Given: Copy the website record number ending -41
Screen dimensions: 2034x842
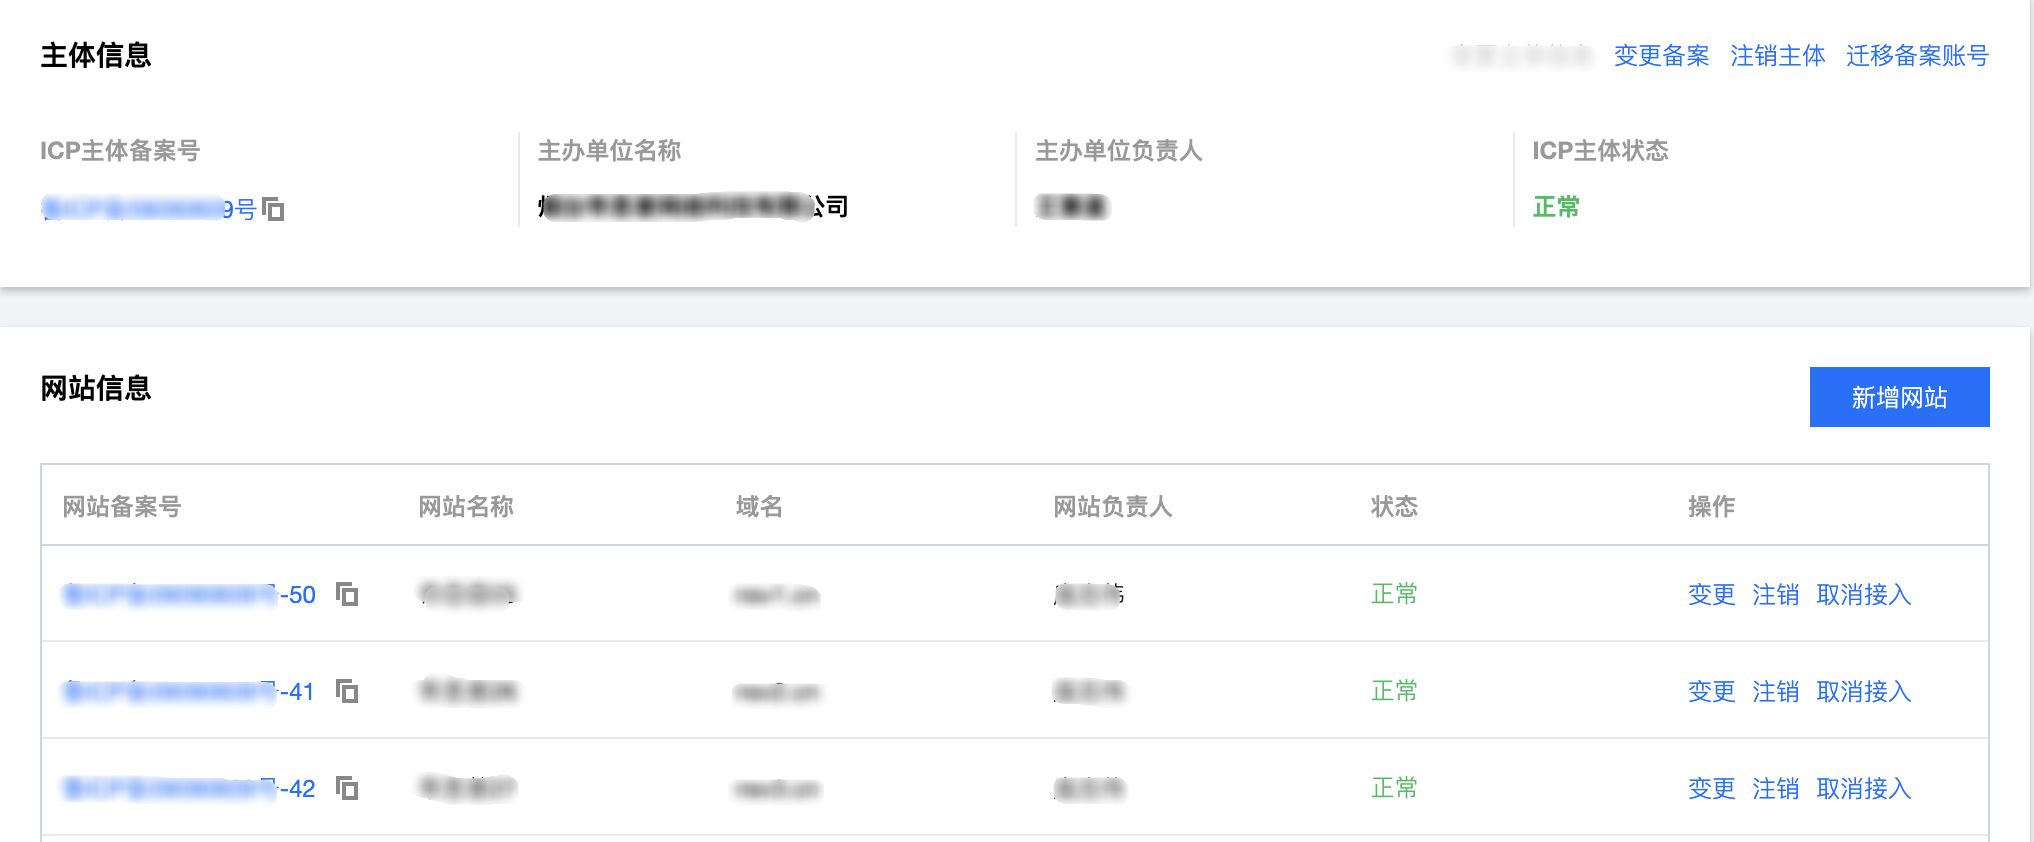Looking at the screenshot, I should (x=347, y=691).
